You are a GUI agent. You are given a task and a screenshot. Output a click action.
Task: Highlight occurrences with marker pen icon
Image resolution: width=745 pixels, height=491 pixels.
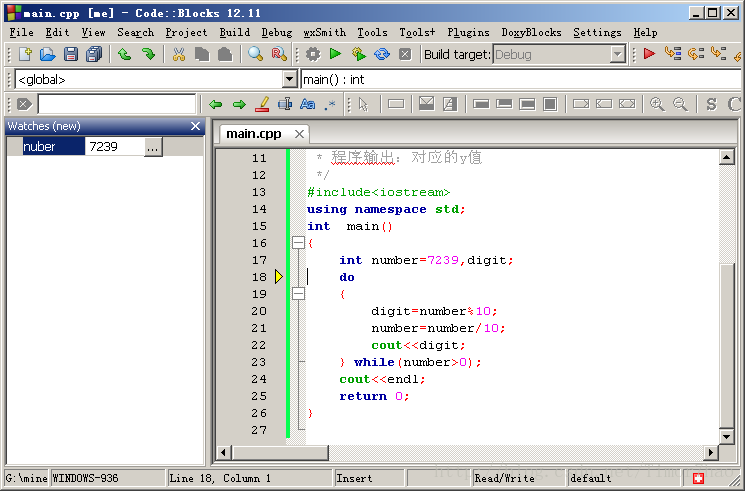tap(262, 104)
